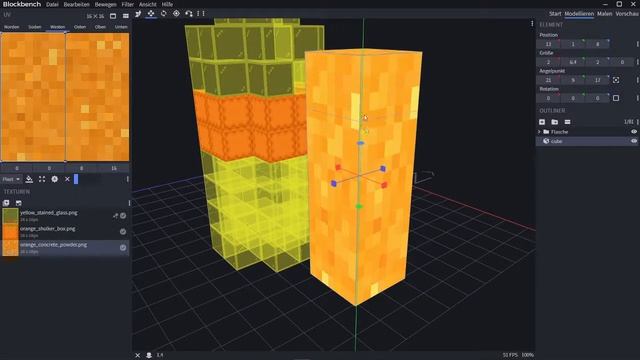Click the blue UV rotation slider handle
The image size is (640, 360).
point(76,179)
